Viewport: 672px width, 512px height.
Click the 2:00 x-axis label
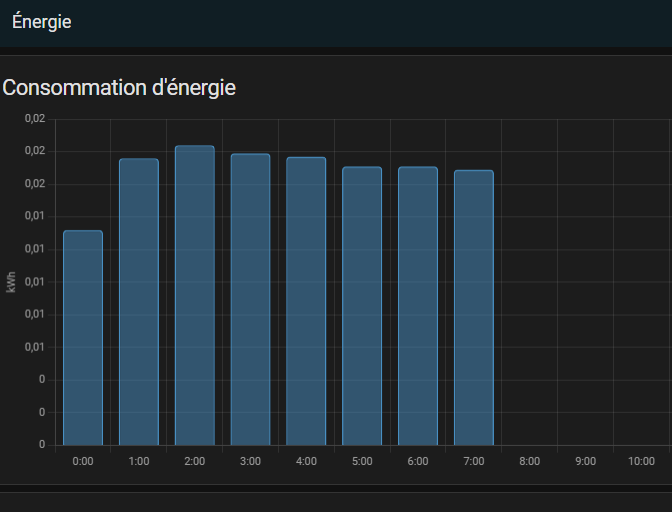(195, 461)
